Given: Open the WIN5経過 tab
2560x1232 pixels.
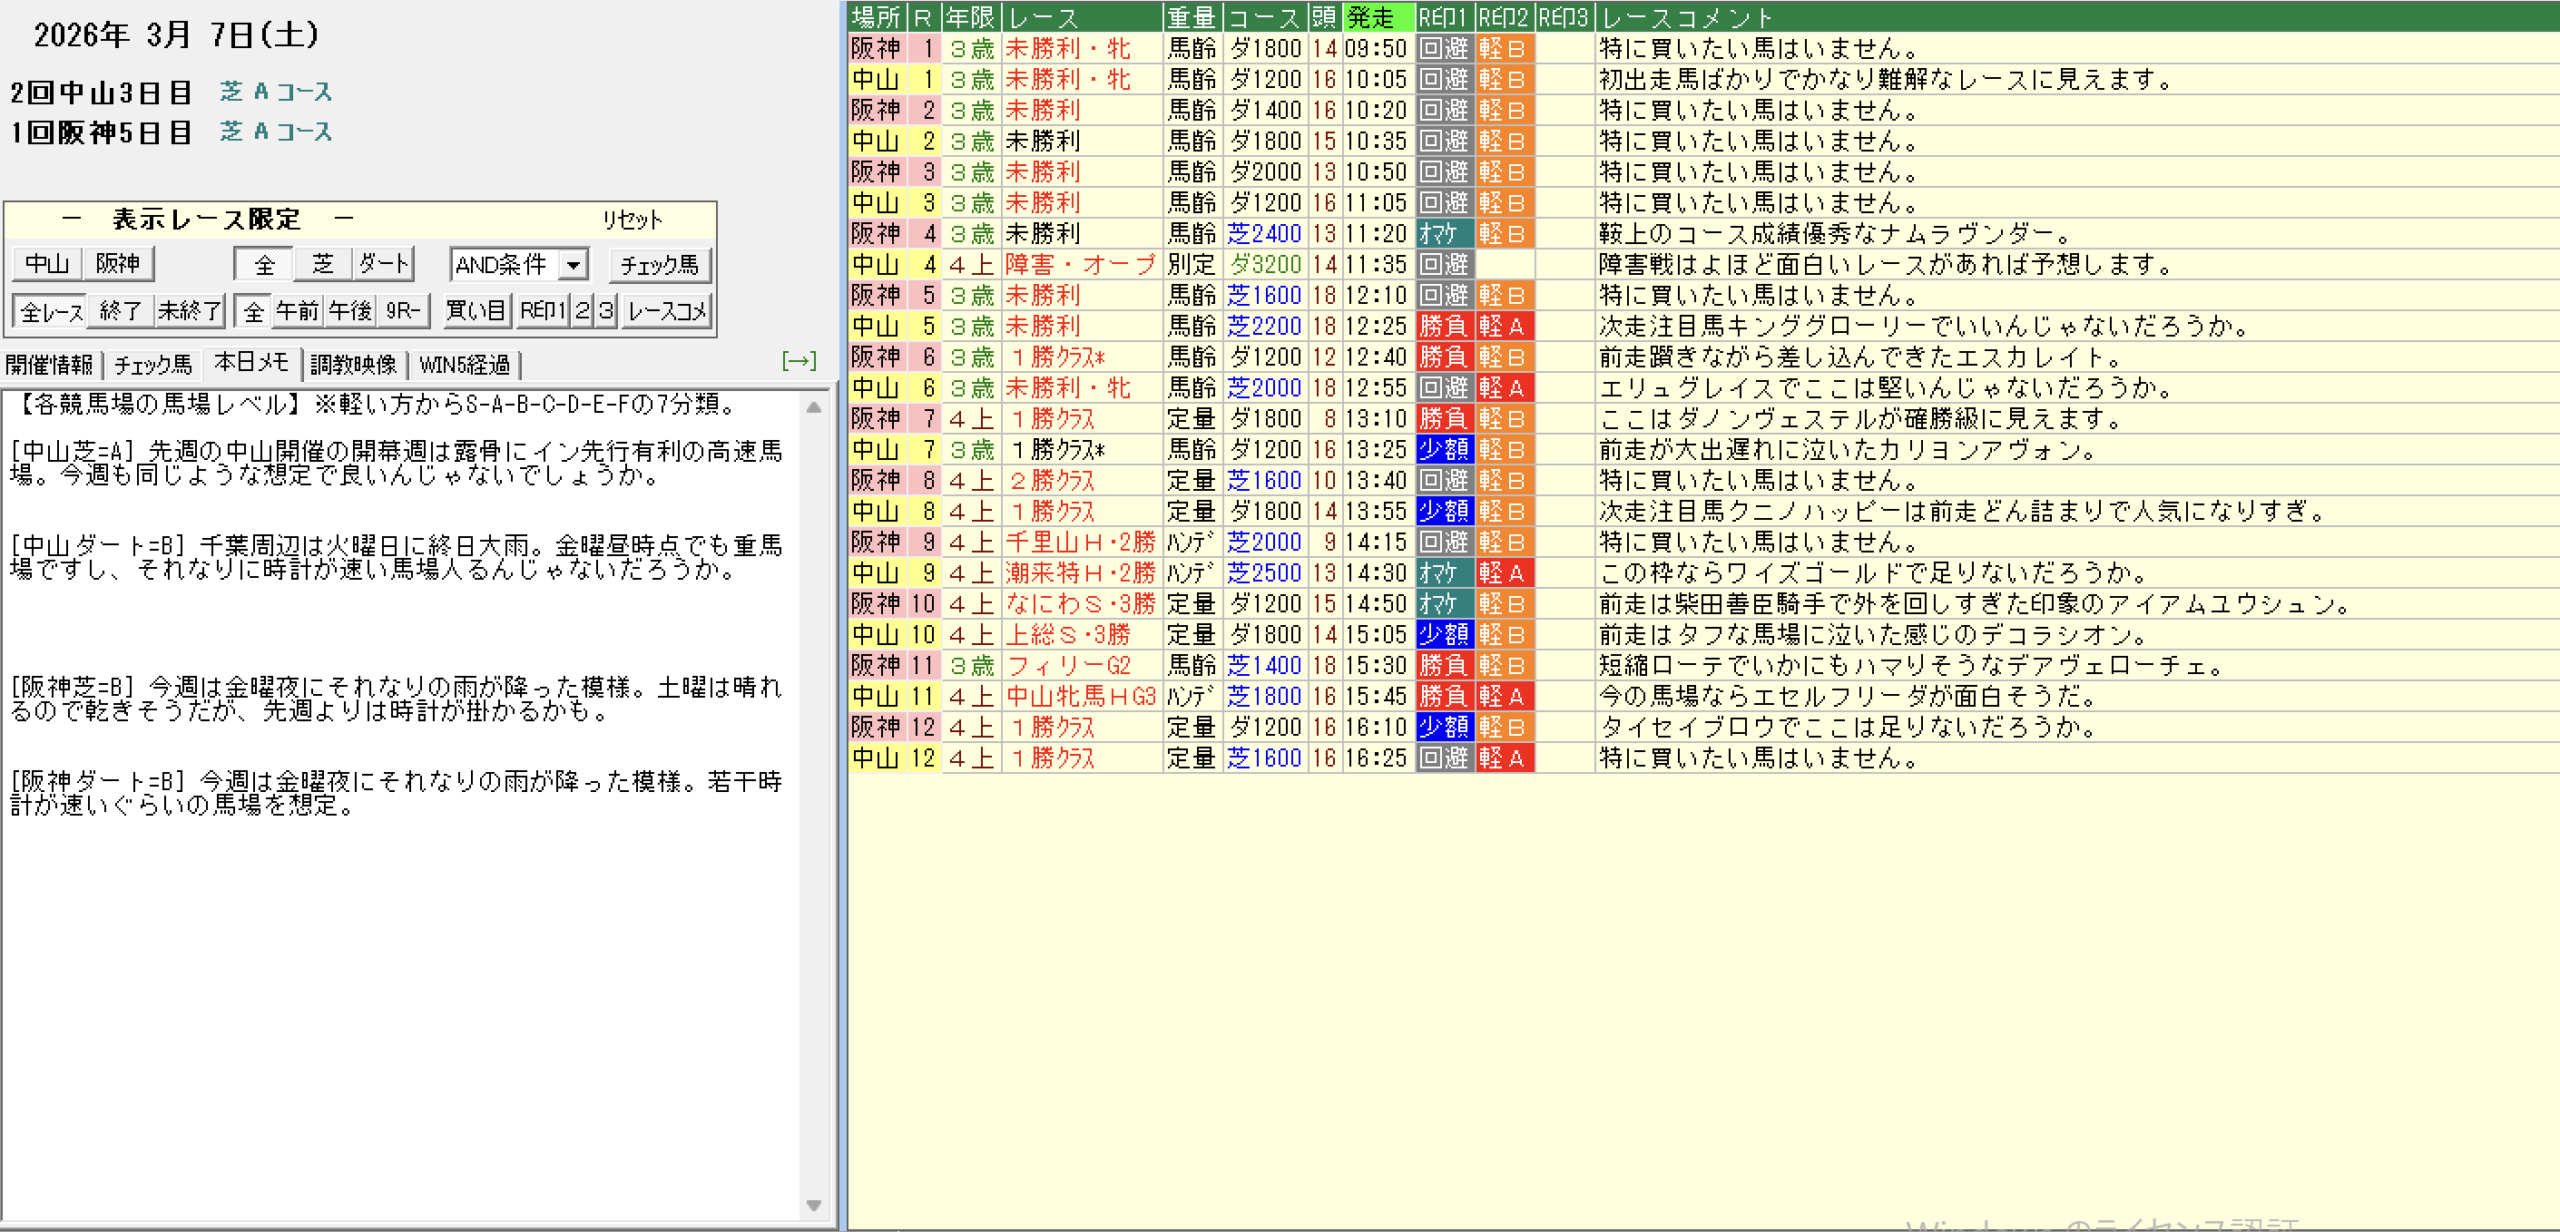Looking at the screenshot, I should click(x=464, y=365).
